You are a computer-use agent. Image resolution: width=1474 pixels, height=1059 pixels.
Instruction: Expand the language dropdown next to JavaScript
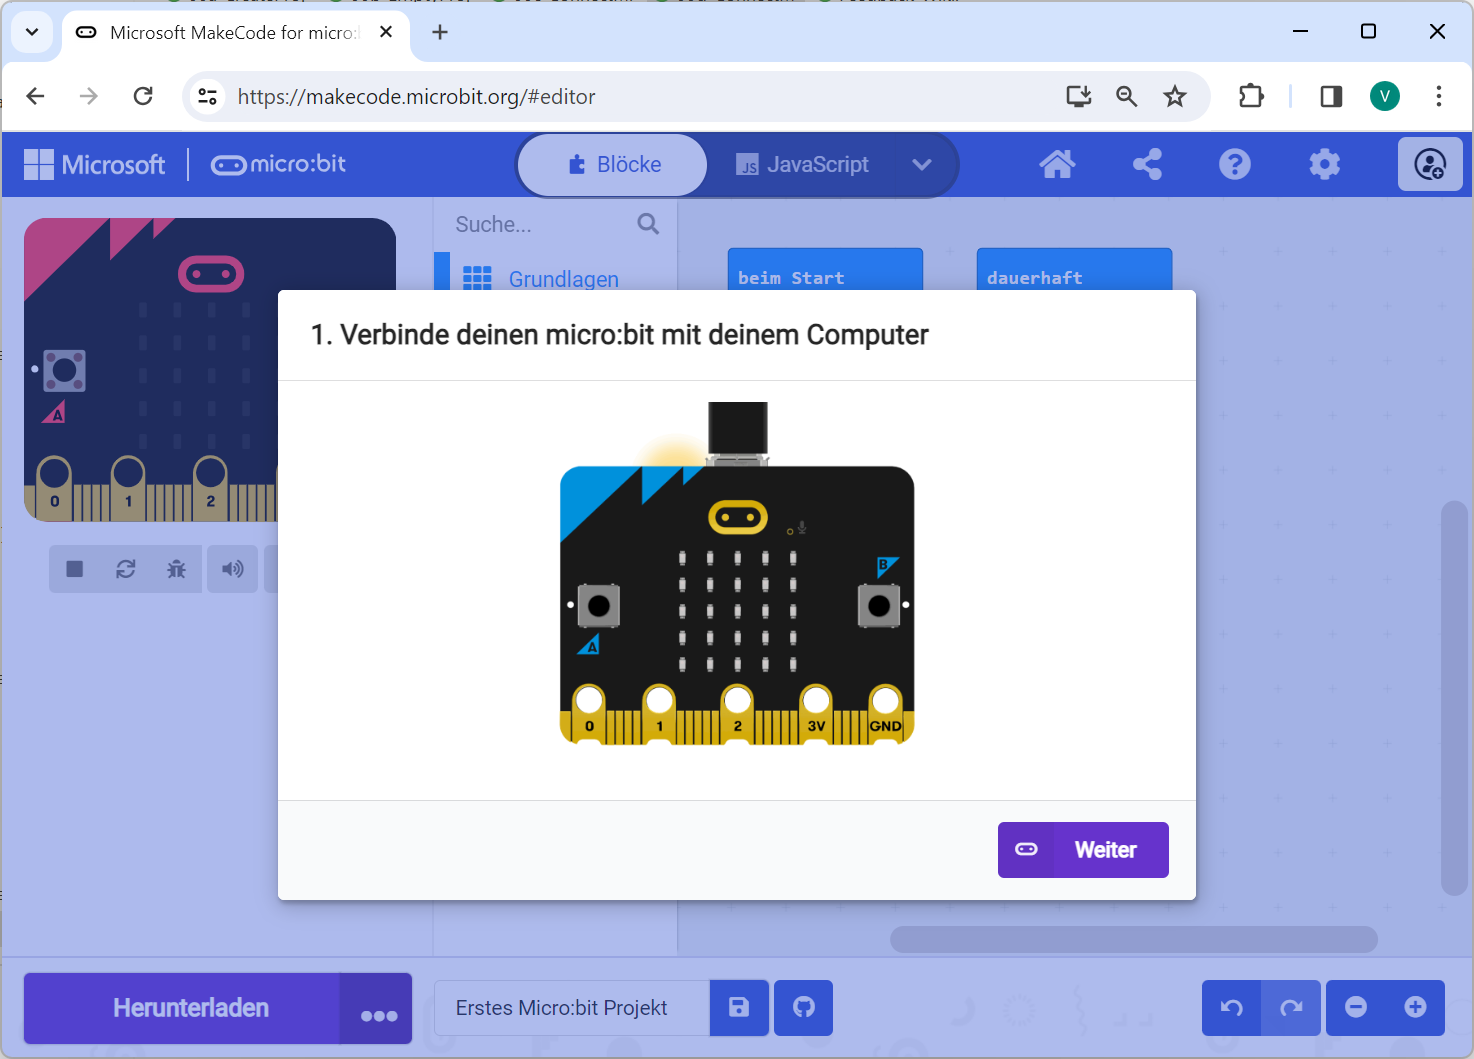922,165
